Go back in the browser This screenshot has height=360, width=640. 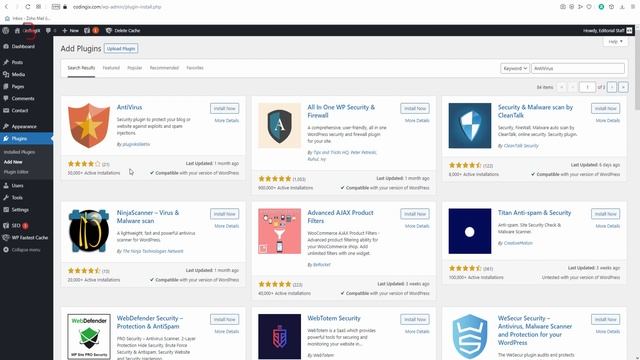(x=6, y=7)
